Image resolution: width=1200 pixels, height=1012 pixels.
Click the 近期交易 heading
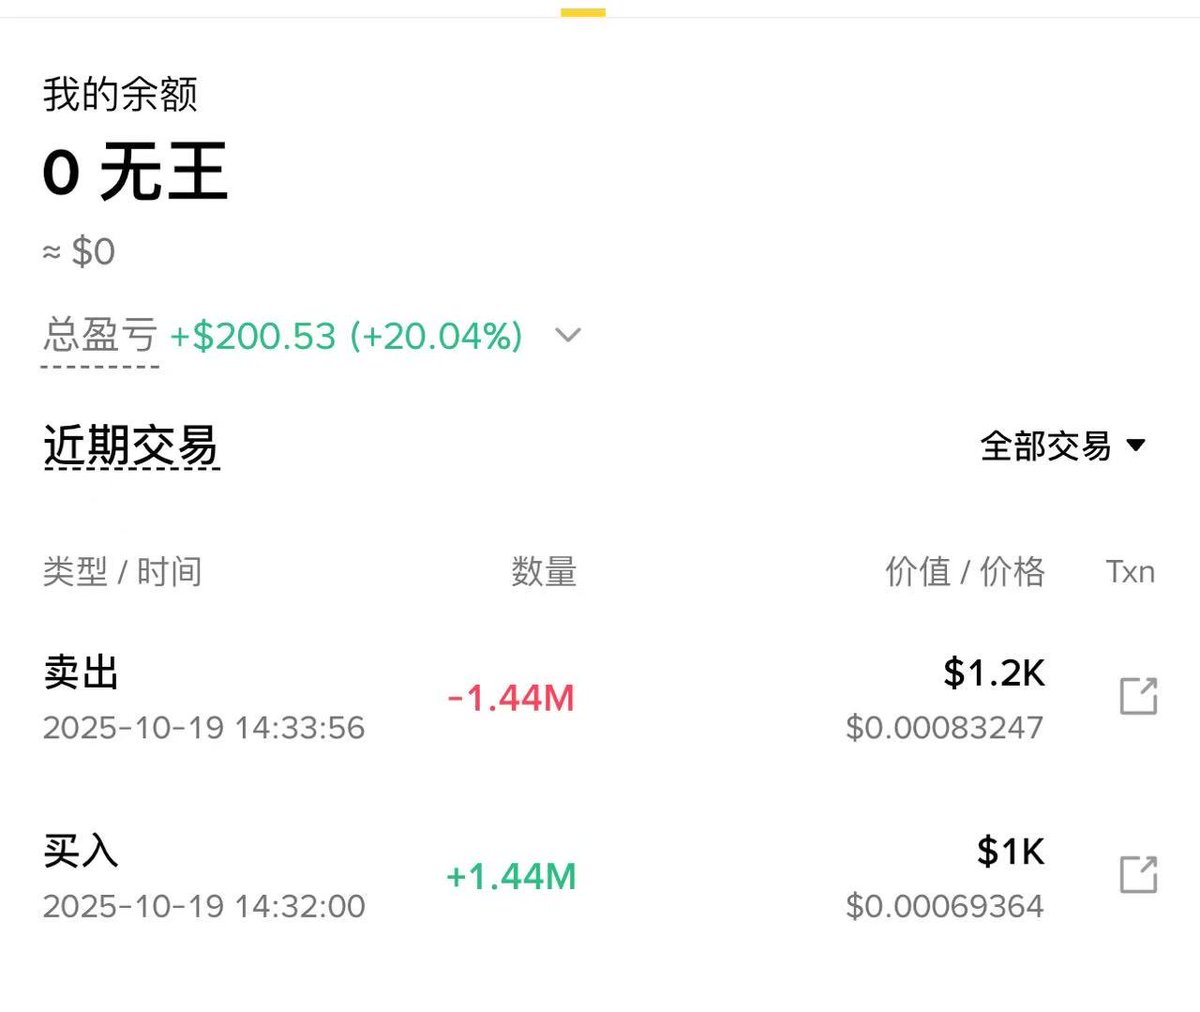pos(131,446)
